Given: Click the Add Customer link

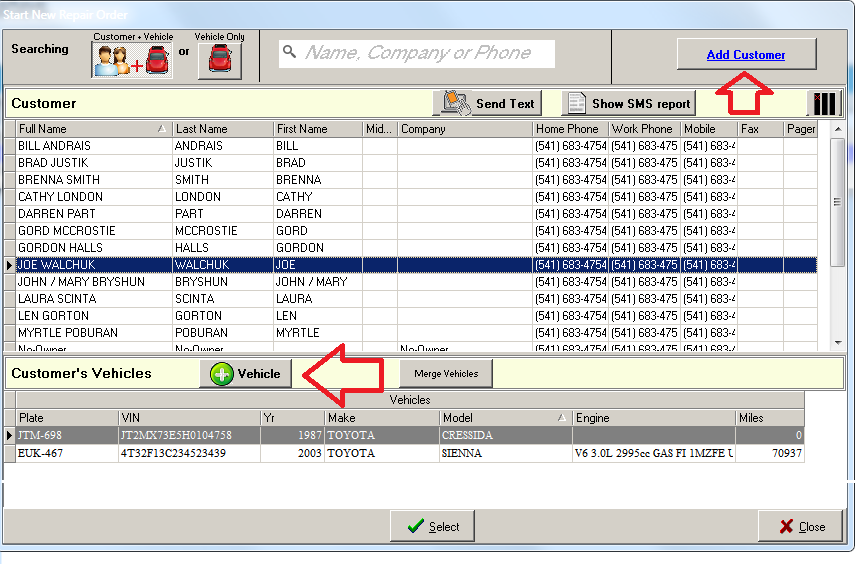Looking at the screenshot, I should click(x=746, y=55).
